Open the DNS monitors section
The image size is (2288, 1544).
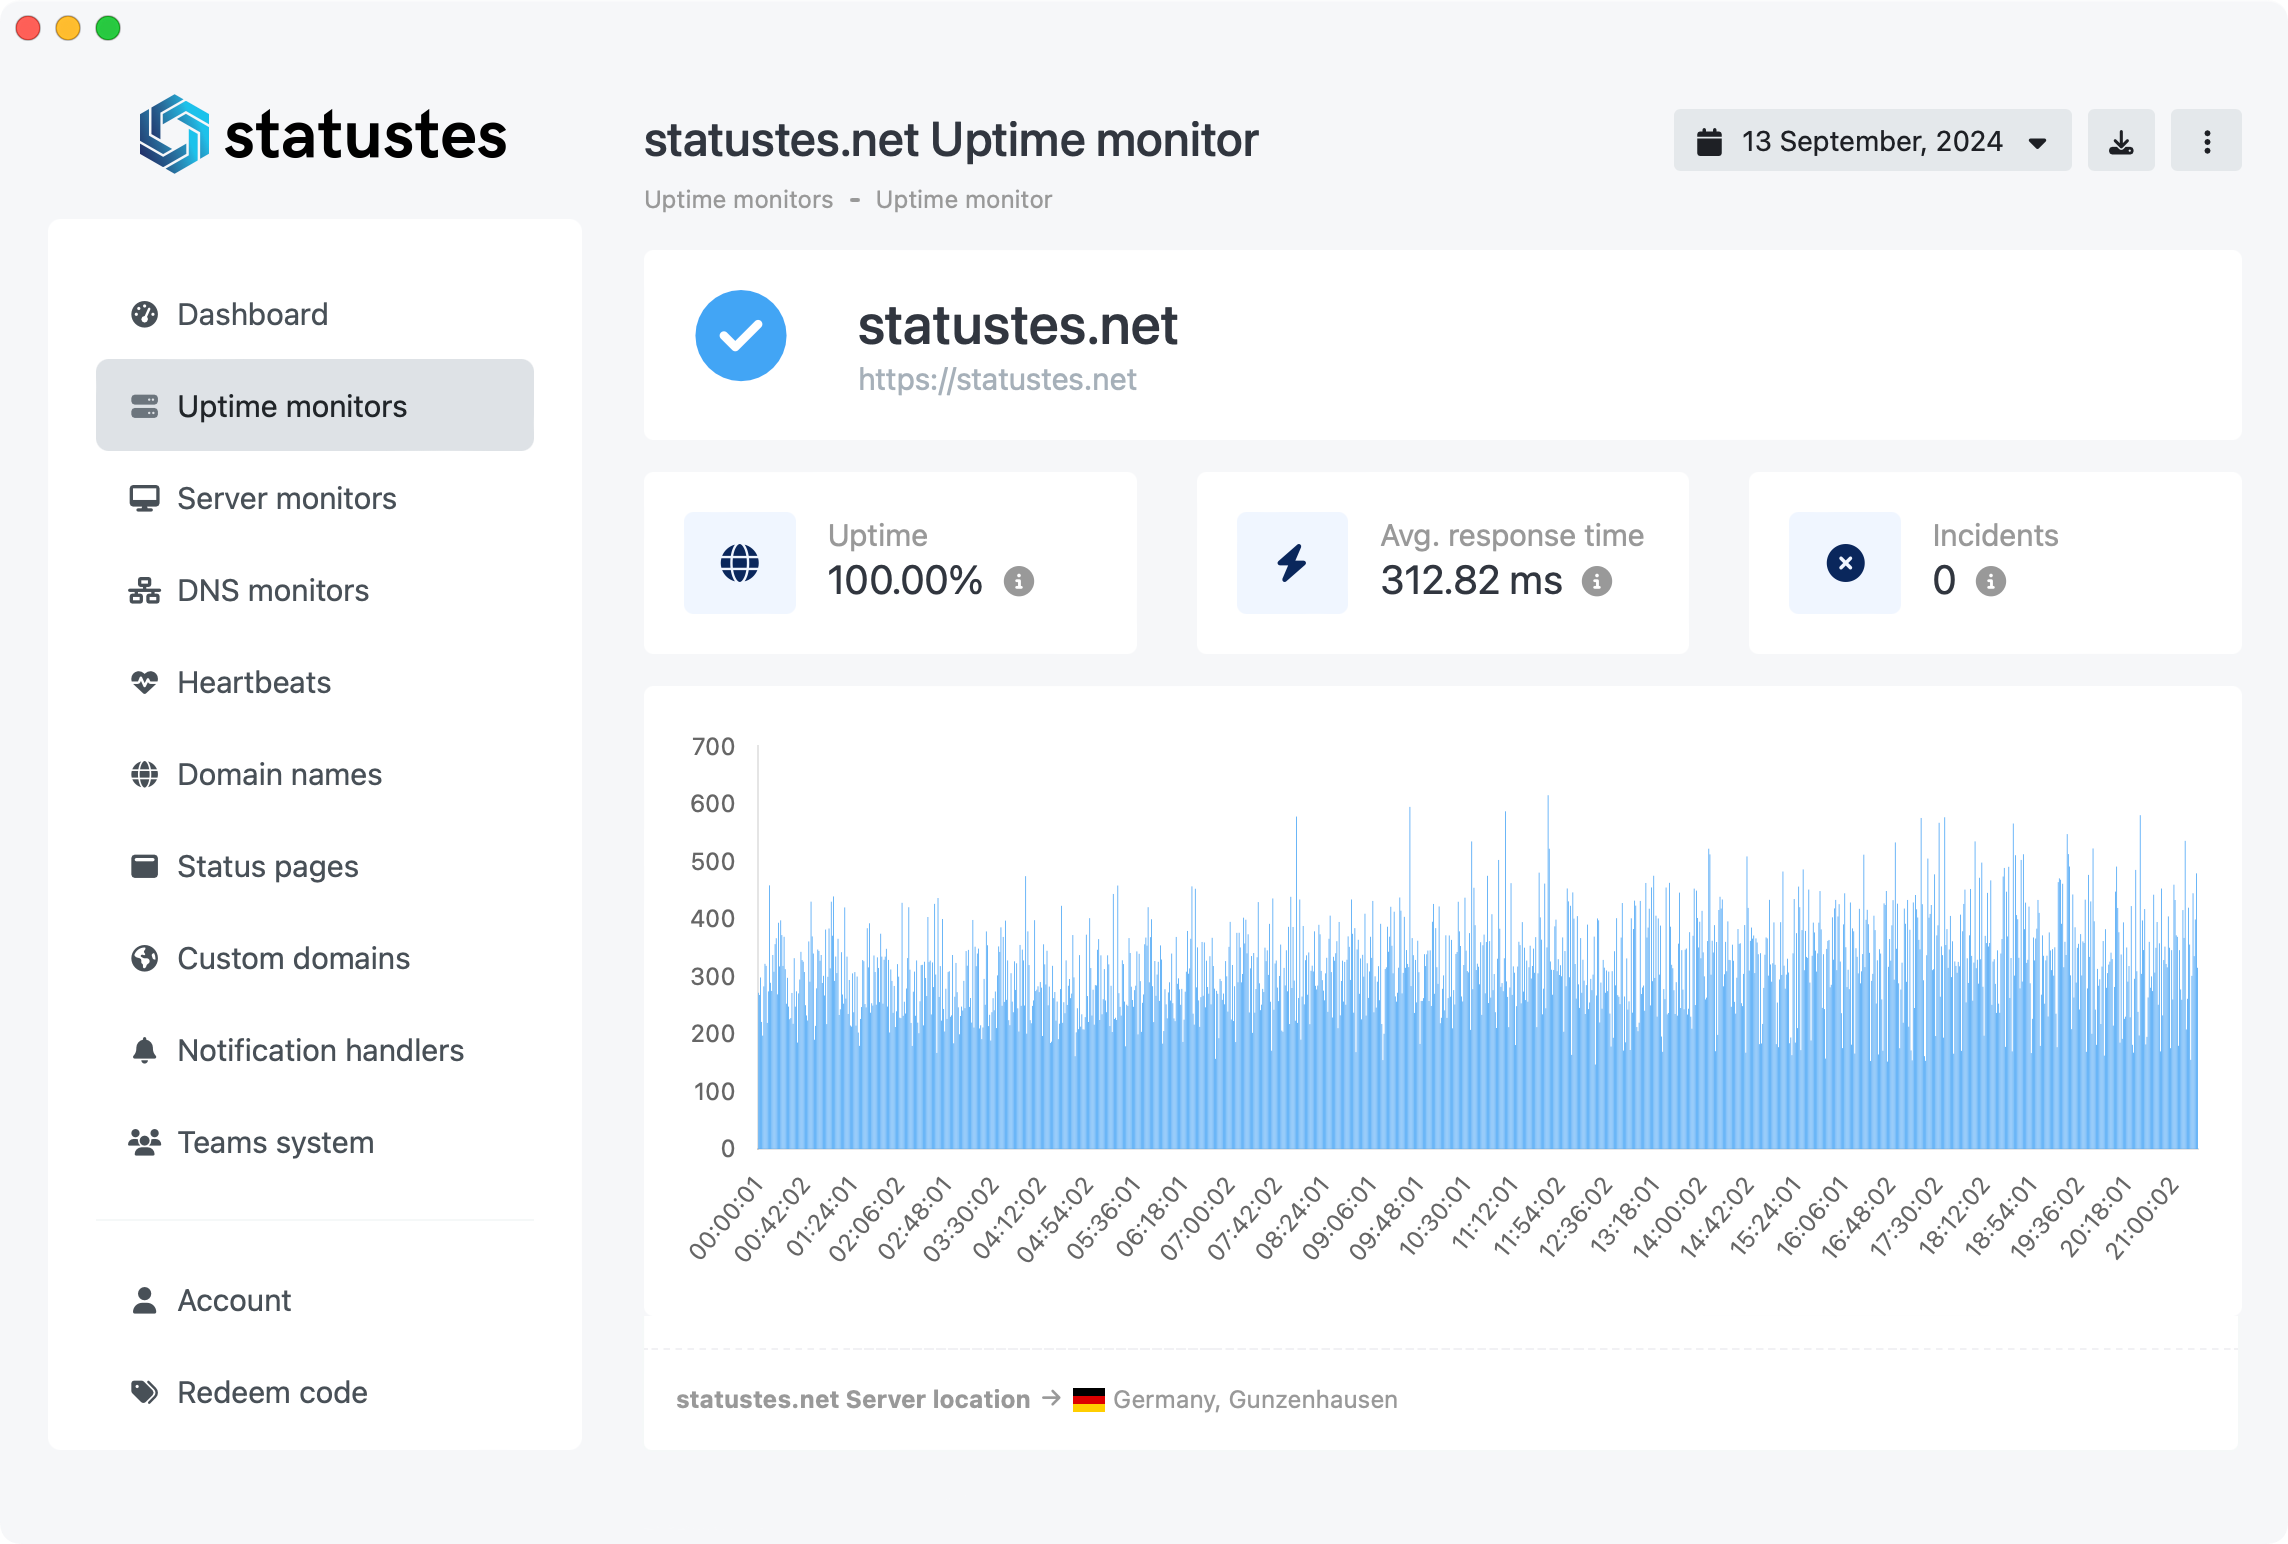tap(272, 590)
